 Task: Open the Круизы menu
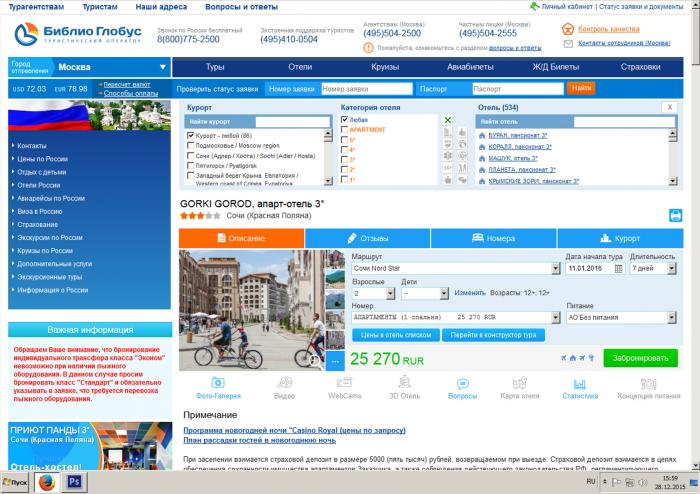385,67
